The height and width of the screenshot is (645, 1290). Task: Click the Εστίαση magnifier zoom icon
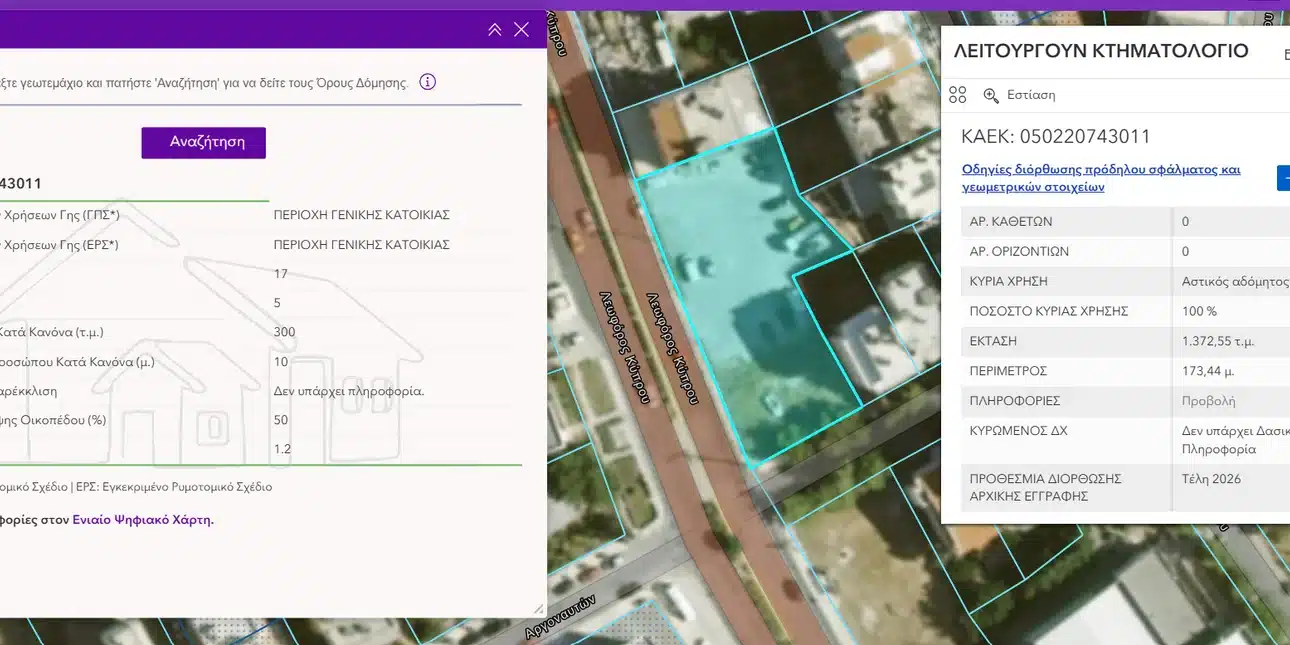(991, 95)
